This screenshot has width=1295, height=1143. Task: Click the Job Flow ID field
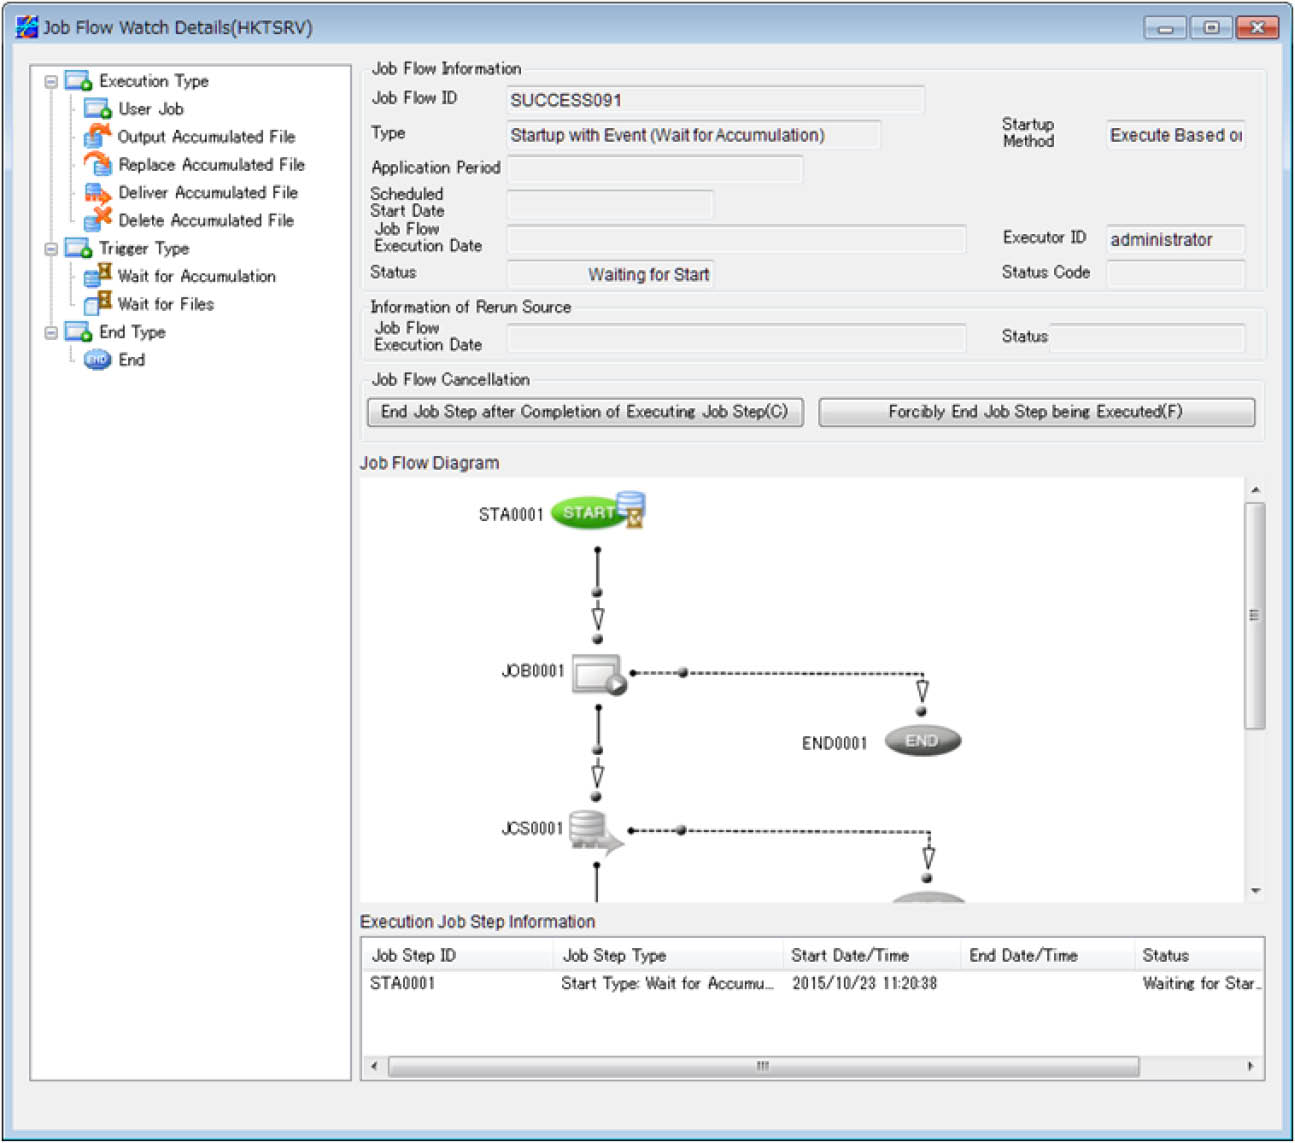click(715, 100)
